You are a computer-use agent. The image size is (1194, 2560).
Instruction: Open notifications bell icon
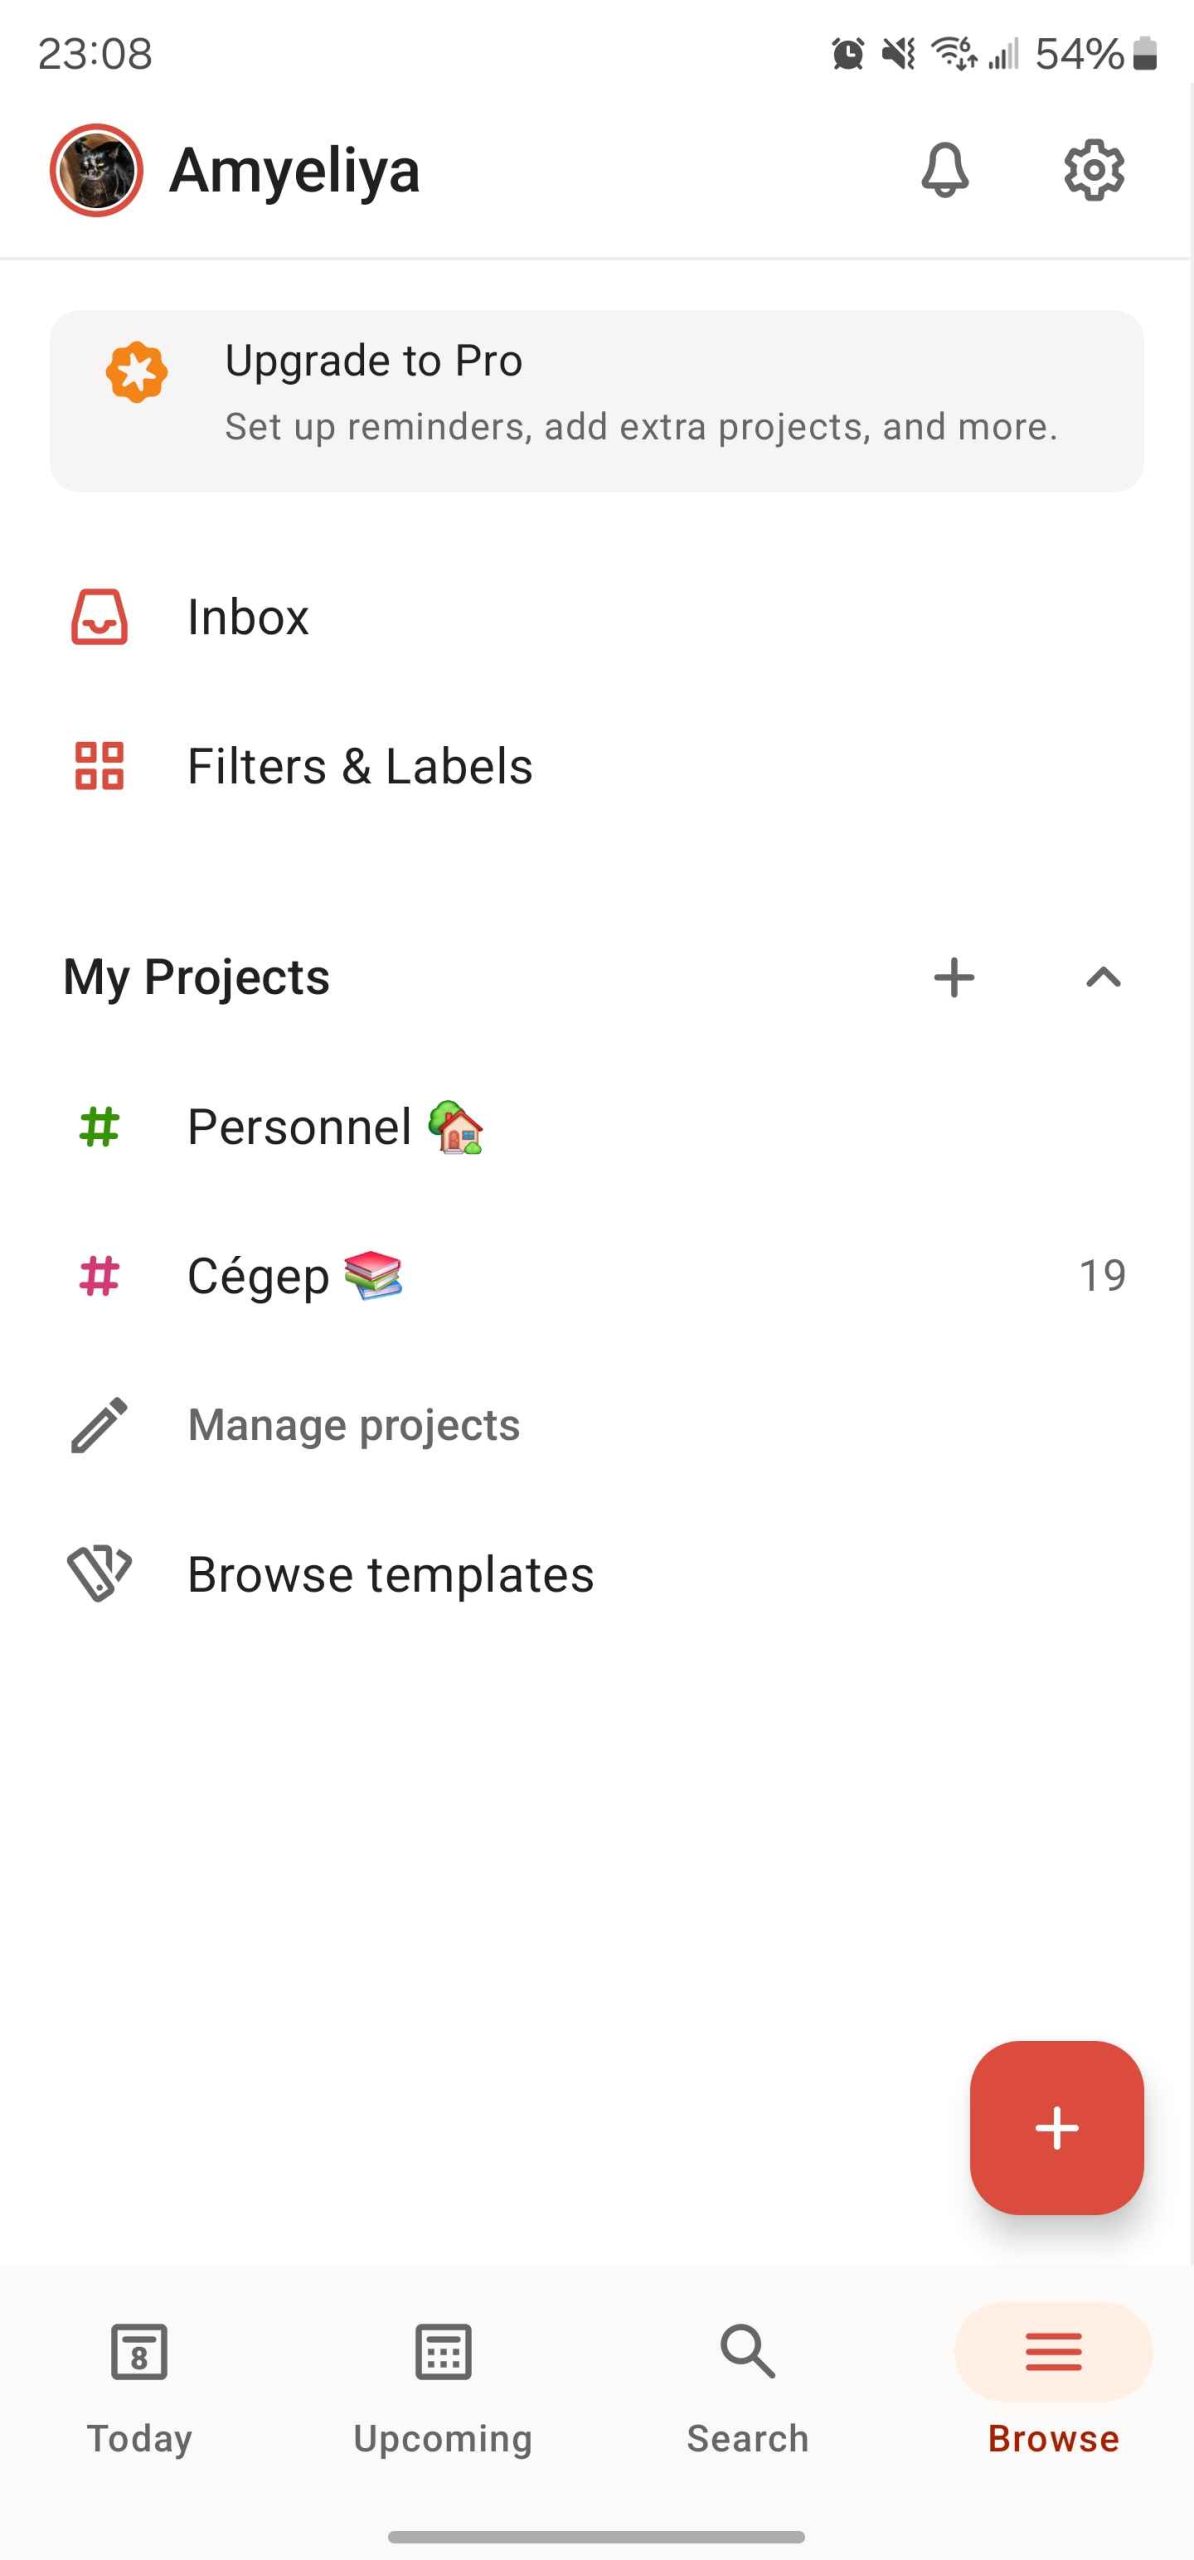(944, 170)
